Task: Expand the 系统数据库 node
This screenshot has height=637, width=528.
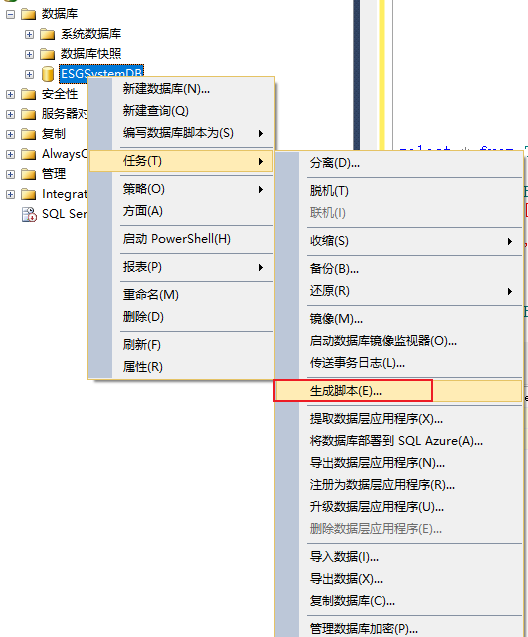Action: click(x=29, y=35)
